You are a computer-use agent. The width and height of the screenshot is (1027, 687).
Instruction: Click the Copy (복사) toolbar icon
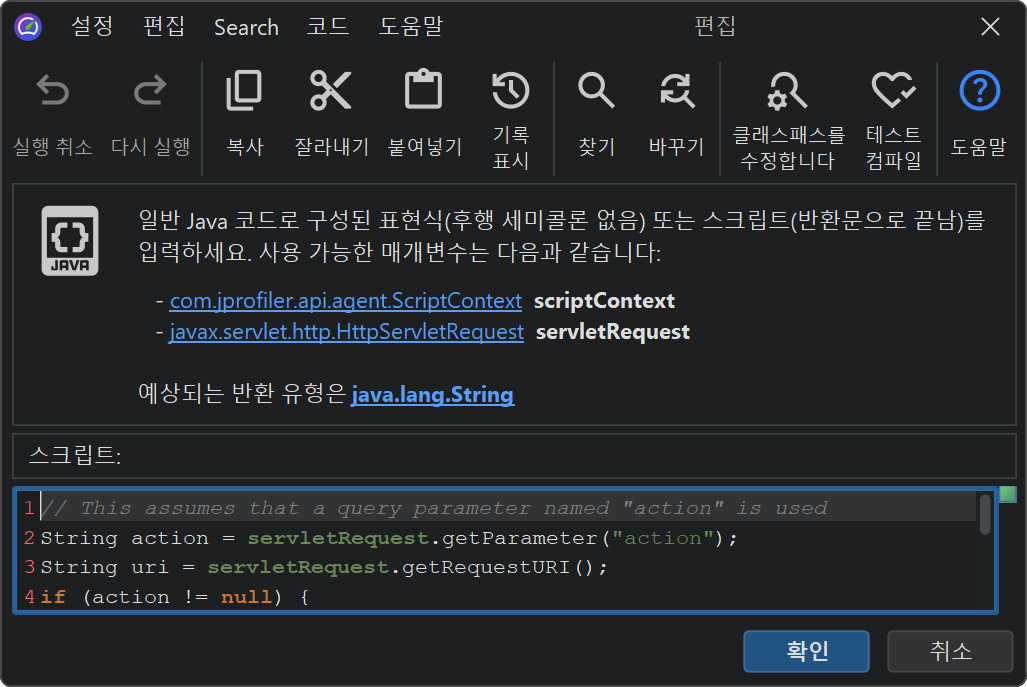pos(244,91)
